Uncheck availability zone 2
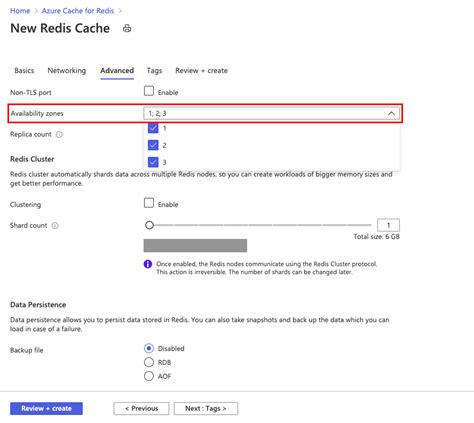The image size is (474, 423). (153, 145)
